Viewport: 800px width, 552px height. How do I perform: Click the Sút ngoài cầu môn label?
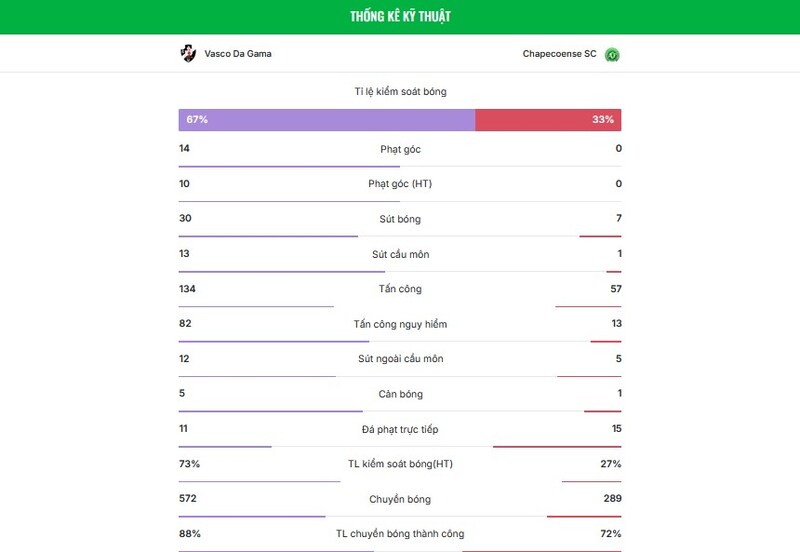click(x=400, y=359)
